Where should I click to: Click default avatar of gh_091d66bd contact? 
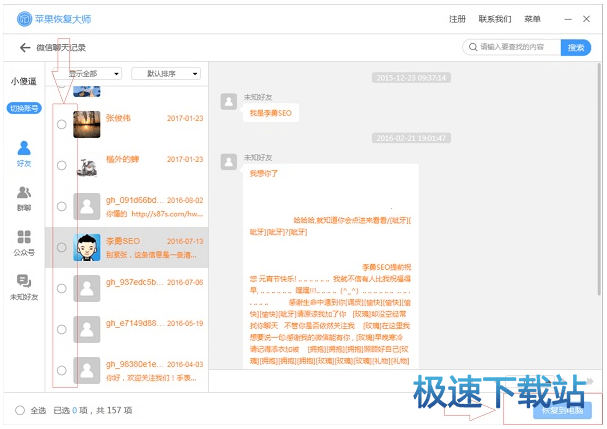87,206
